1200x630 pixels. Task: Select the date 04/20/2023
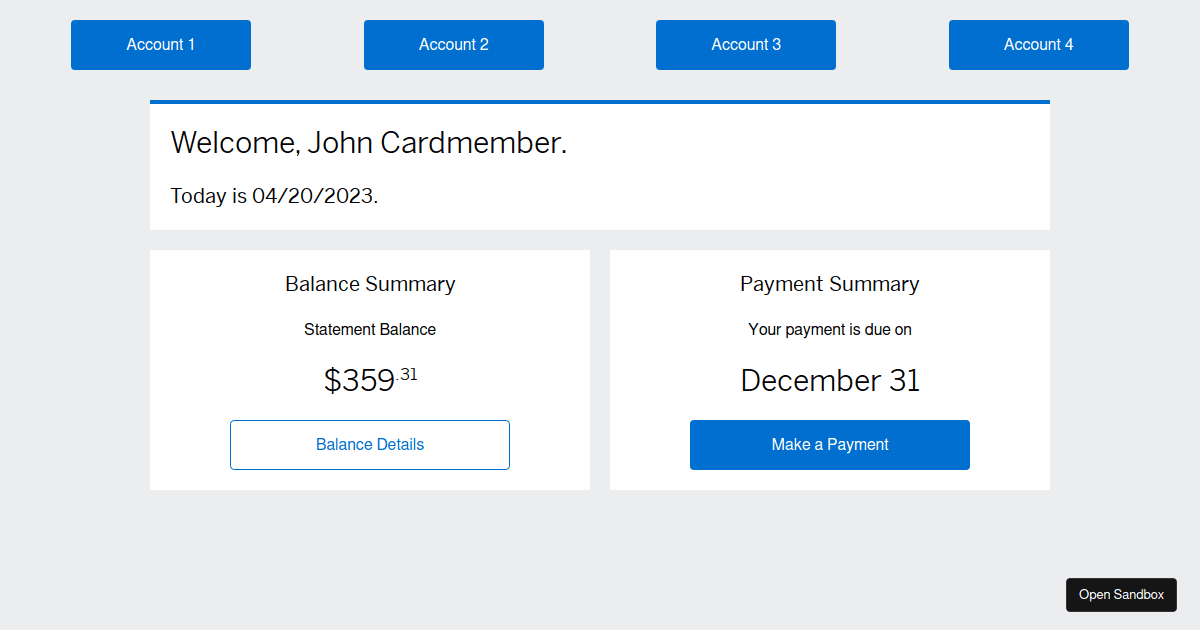click(313, 196)
